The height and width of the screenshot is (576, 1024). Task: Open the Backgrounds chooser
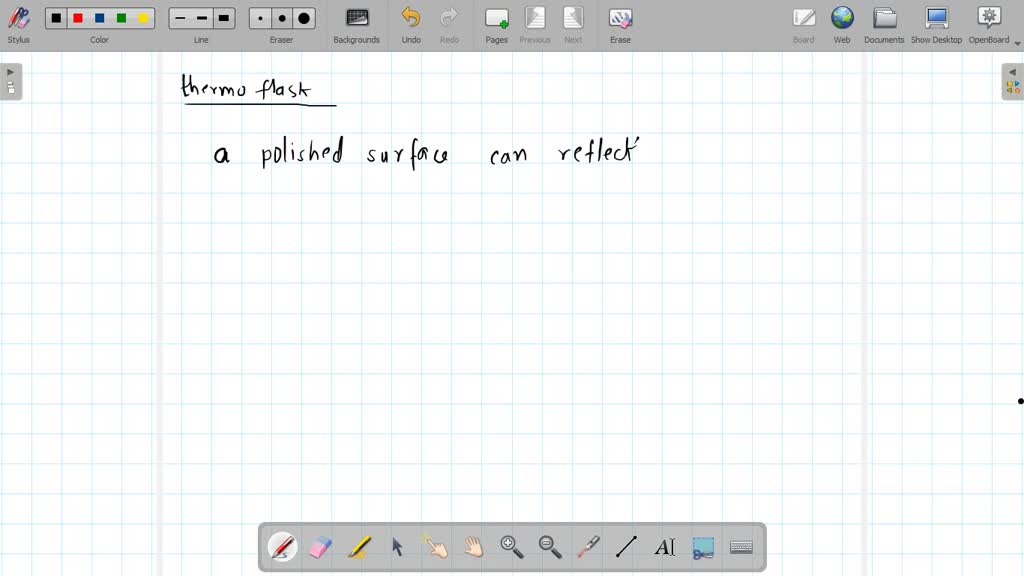point(356,24)
